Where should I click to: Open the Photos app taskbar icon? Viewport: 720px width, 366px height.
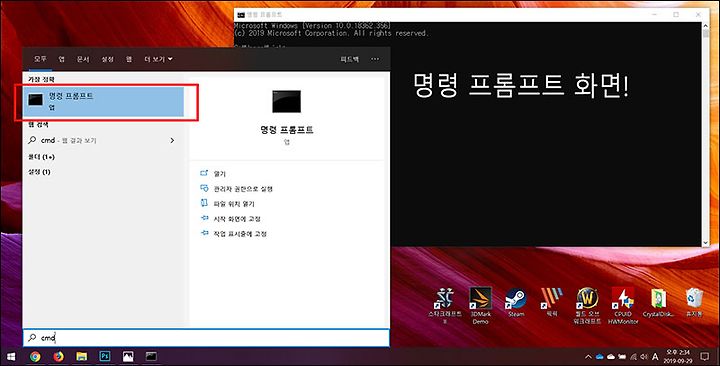pos(128,356)
